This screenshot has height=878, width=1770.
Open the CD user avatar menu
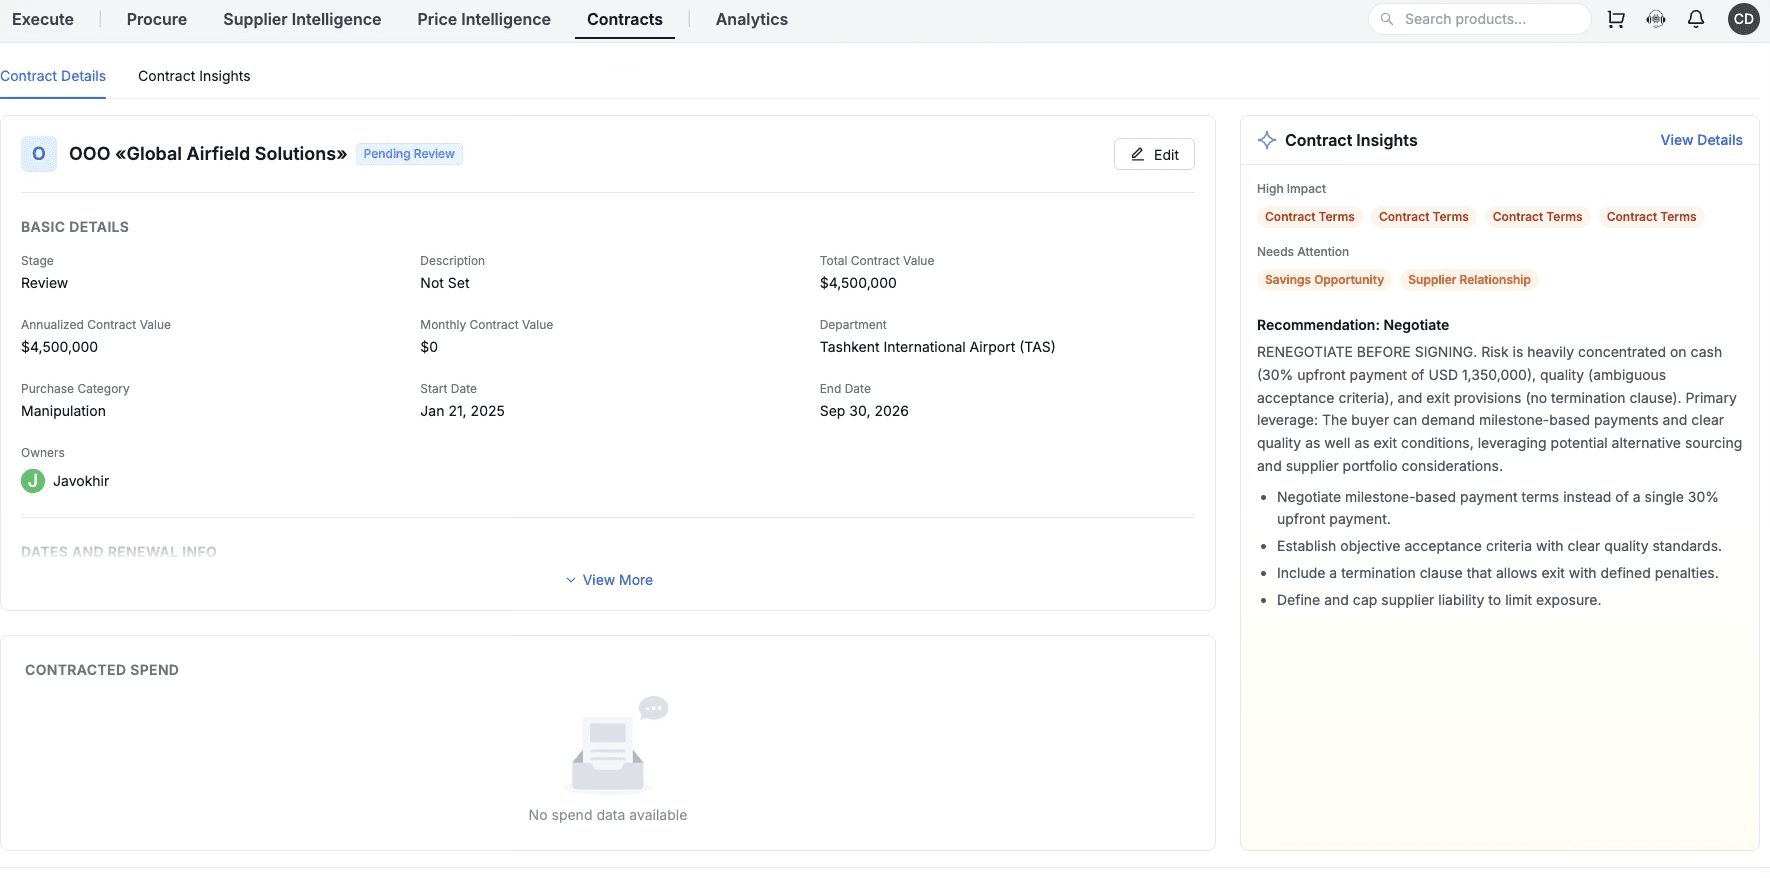(x=1744, y=19)
